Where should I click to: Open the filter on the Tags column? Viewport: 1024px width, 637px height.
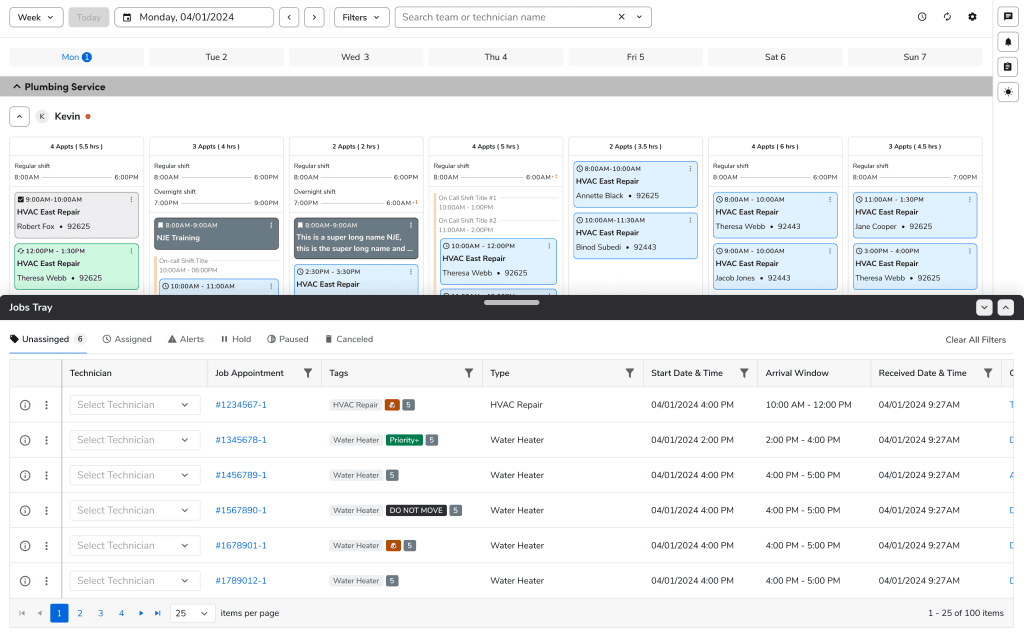[468, 372]
